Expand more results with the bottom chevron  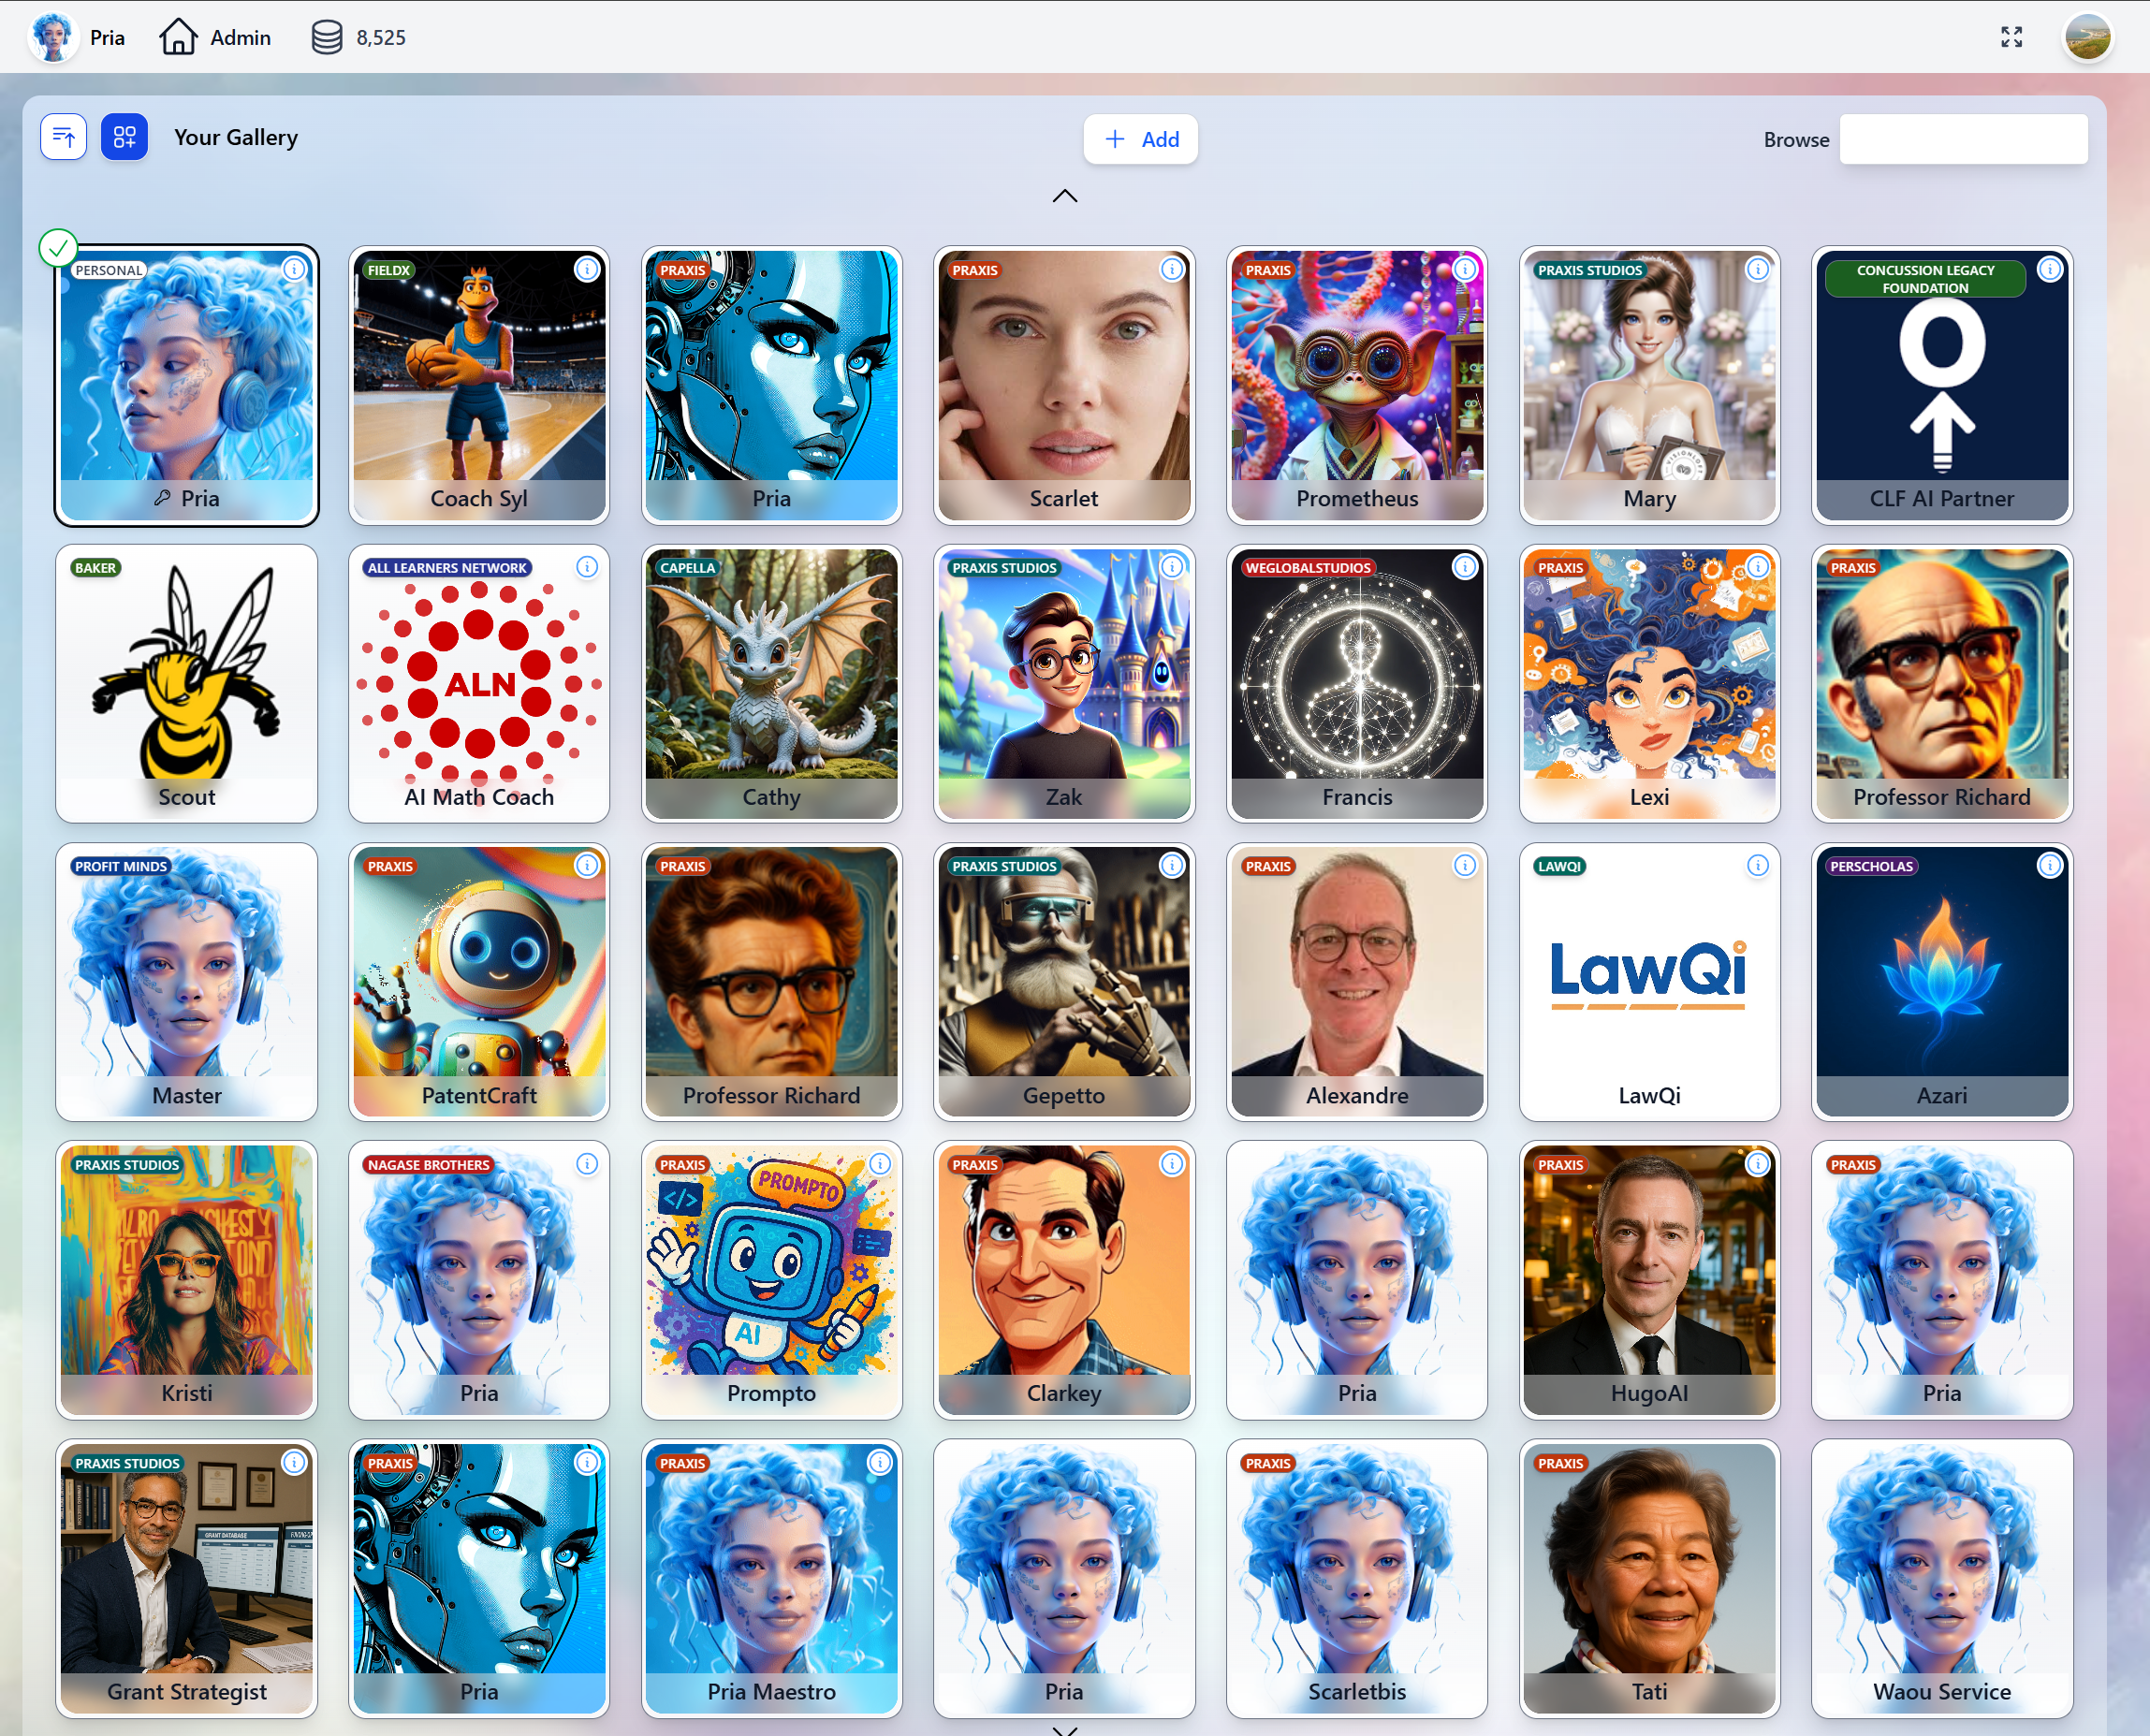[1064, 1729]
